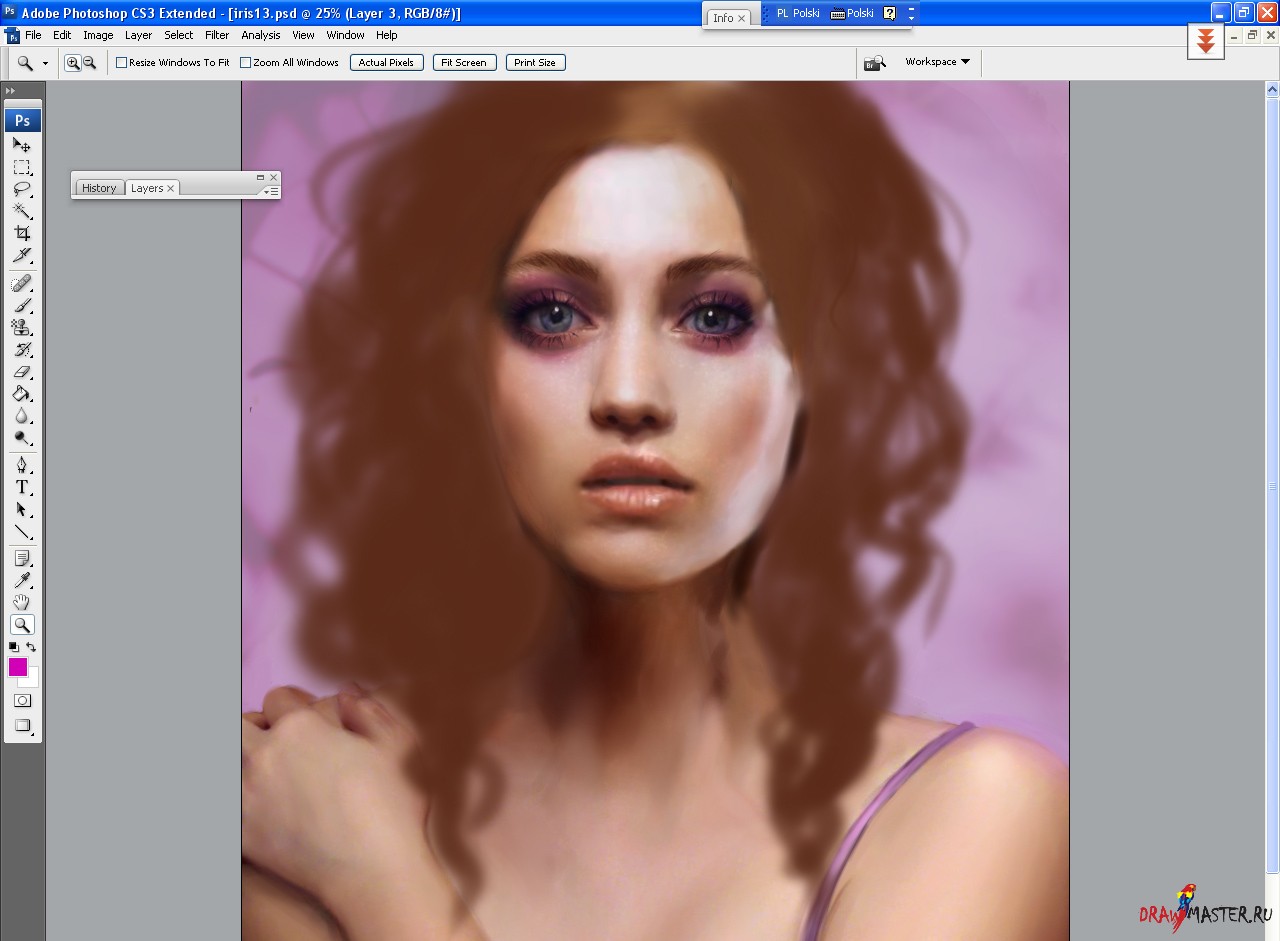Select the Type tool
The height and width of the screenshot is (941, 1280).
pos(21,487)
